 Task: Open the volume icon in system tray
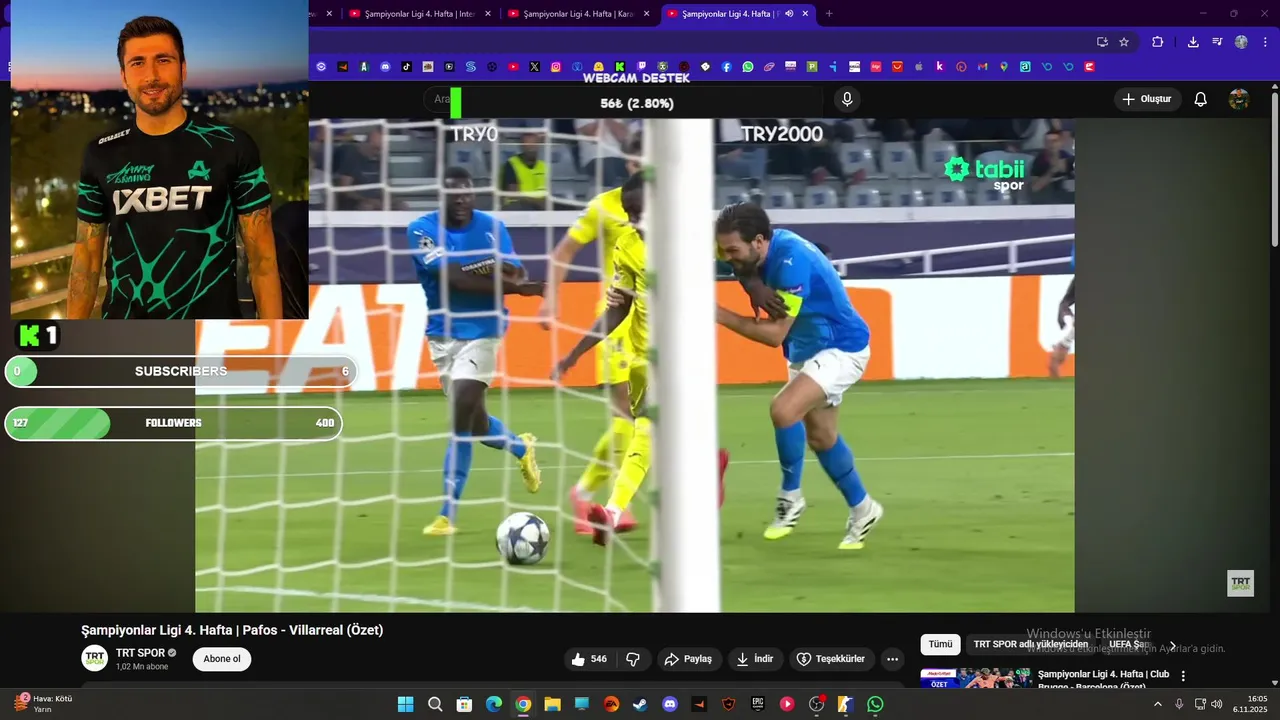tap(1217, 704)
